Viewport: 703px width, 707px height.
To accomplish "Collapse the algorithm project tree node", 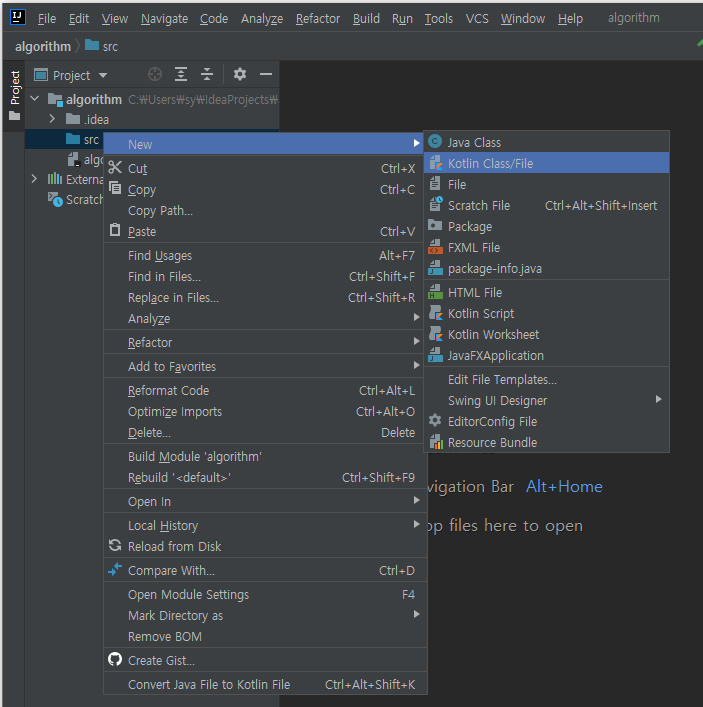I will tap(35, 99).
